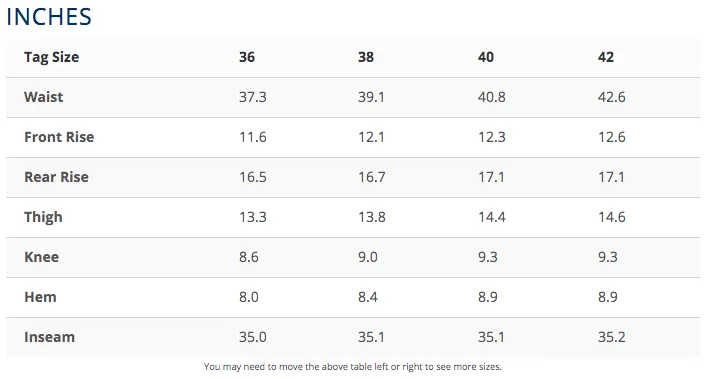707x379 pixels.
Task: Click the front rise value 12.1
Action: tap(371, 137)
